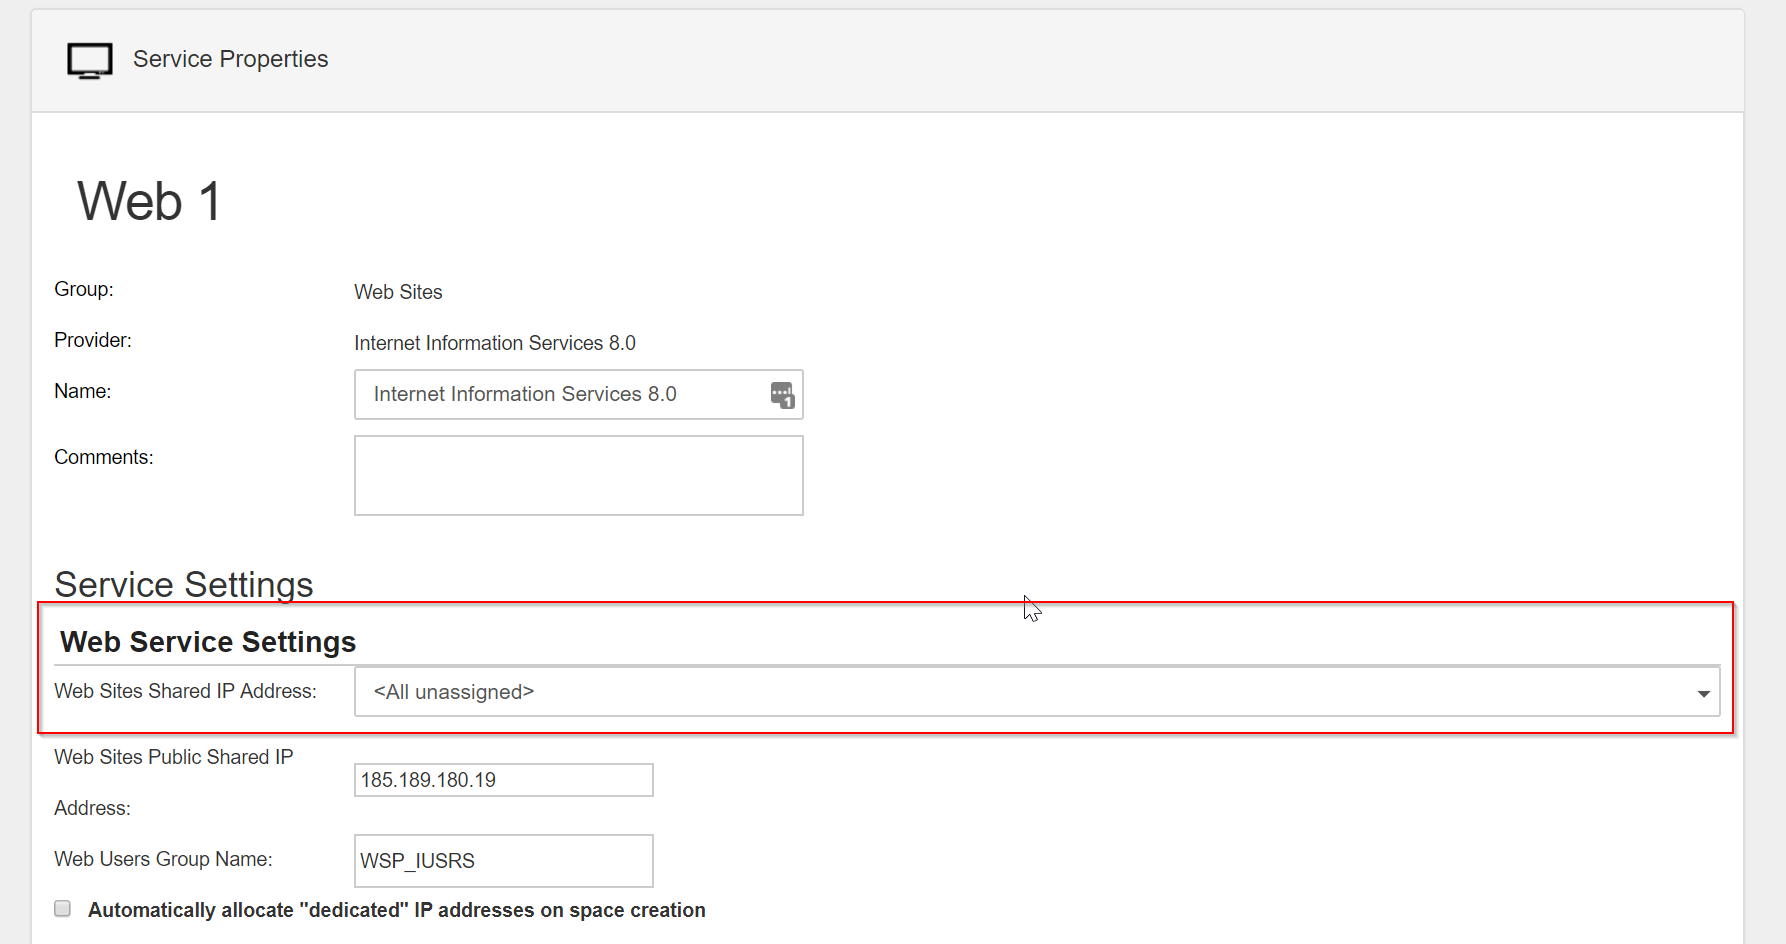Click the Internet Information Services 8.0 provider text

click(x=495, y=343)
